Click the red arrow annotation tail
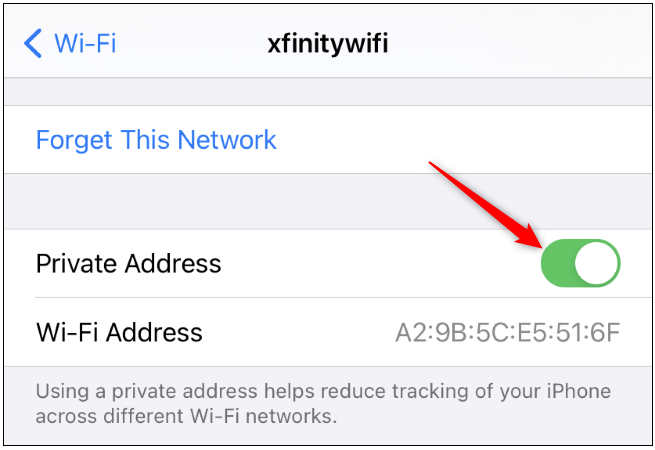This screenshot has width=655, height=450. (439, 168)
